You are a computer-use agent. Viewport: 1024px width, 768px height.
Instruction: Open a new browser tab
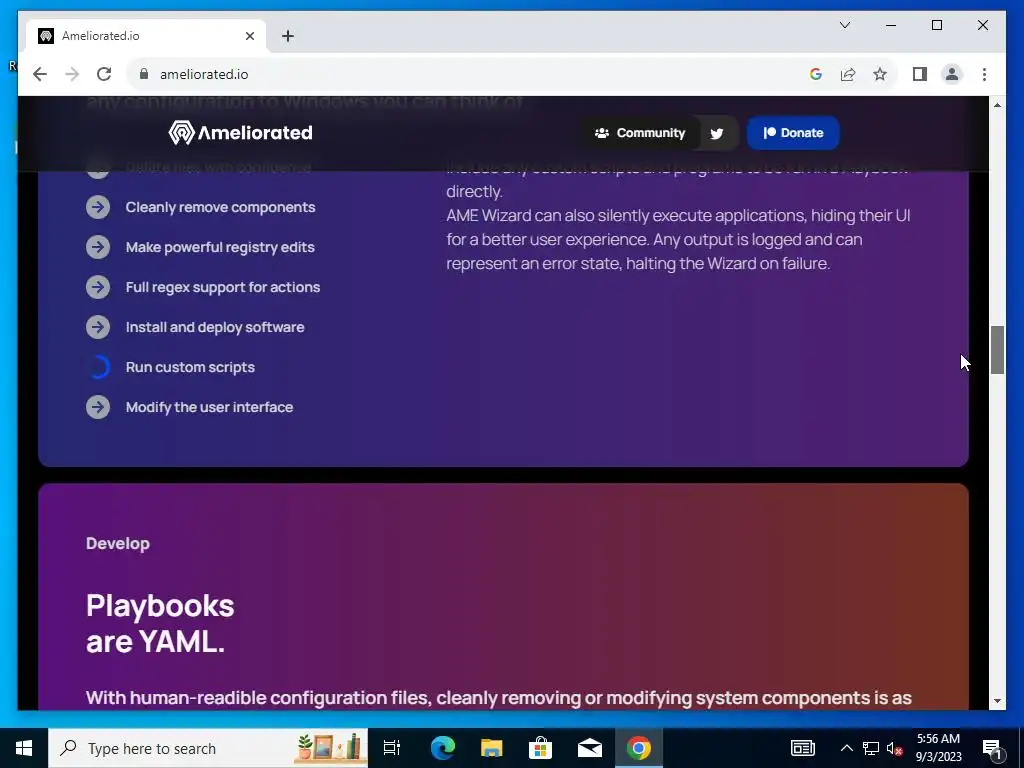tap(287, 36)
